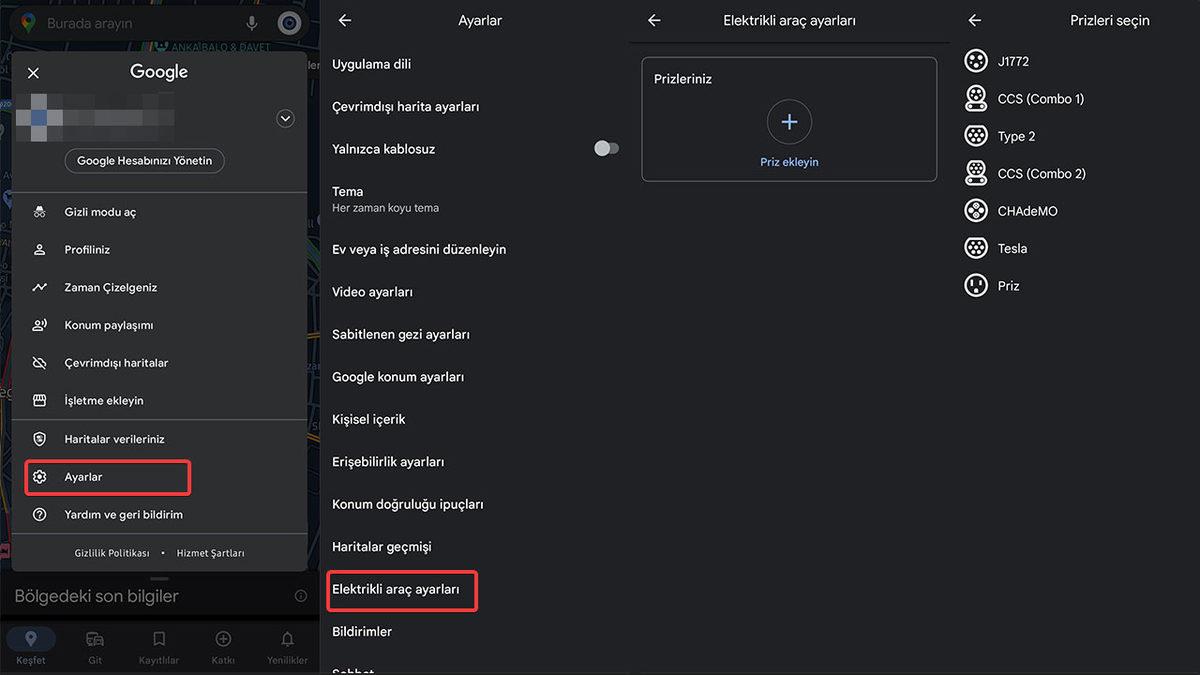Expand the account switcher chevron
This screenshot has width=1200, height=675.
click(x=285, y=118)
